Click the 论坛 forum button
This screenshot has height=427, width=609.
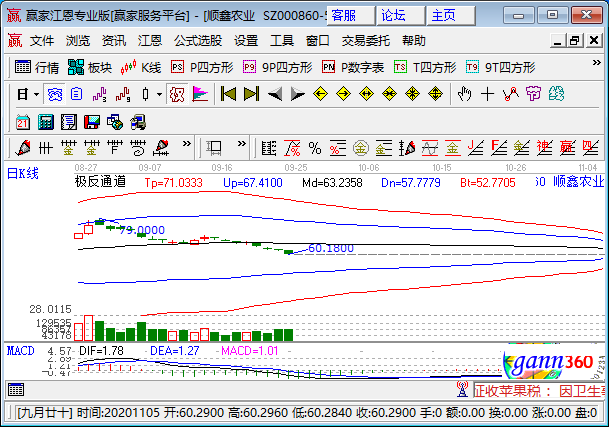(x=401, y=16)
